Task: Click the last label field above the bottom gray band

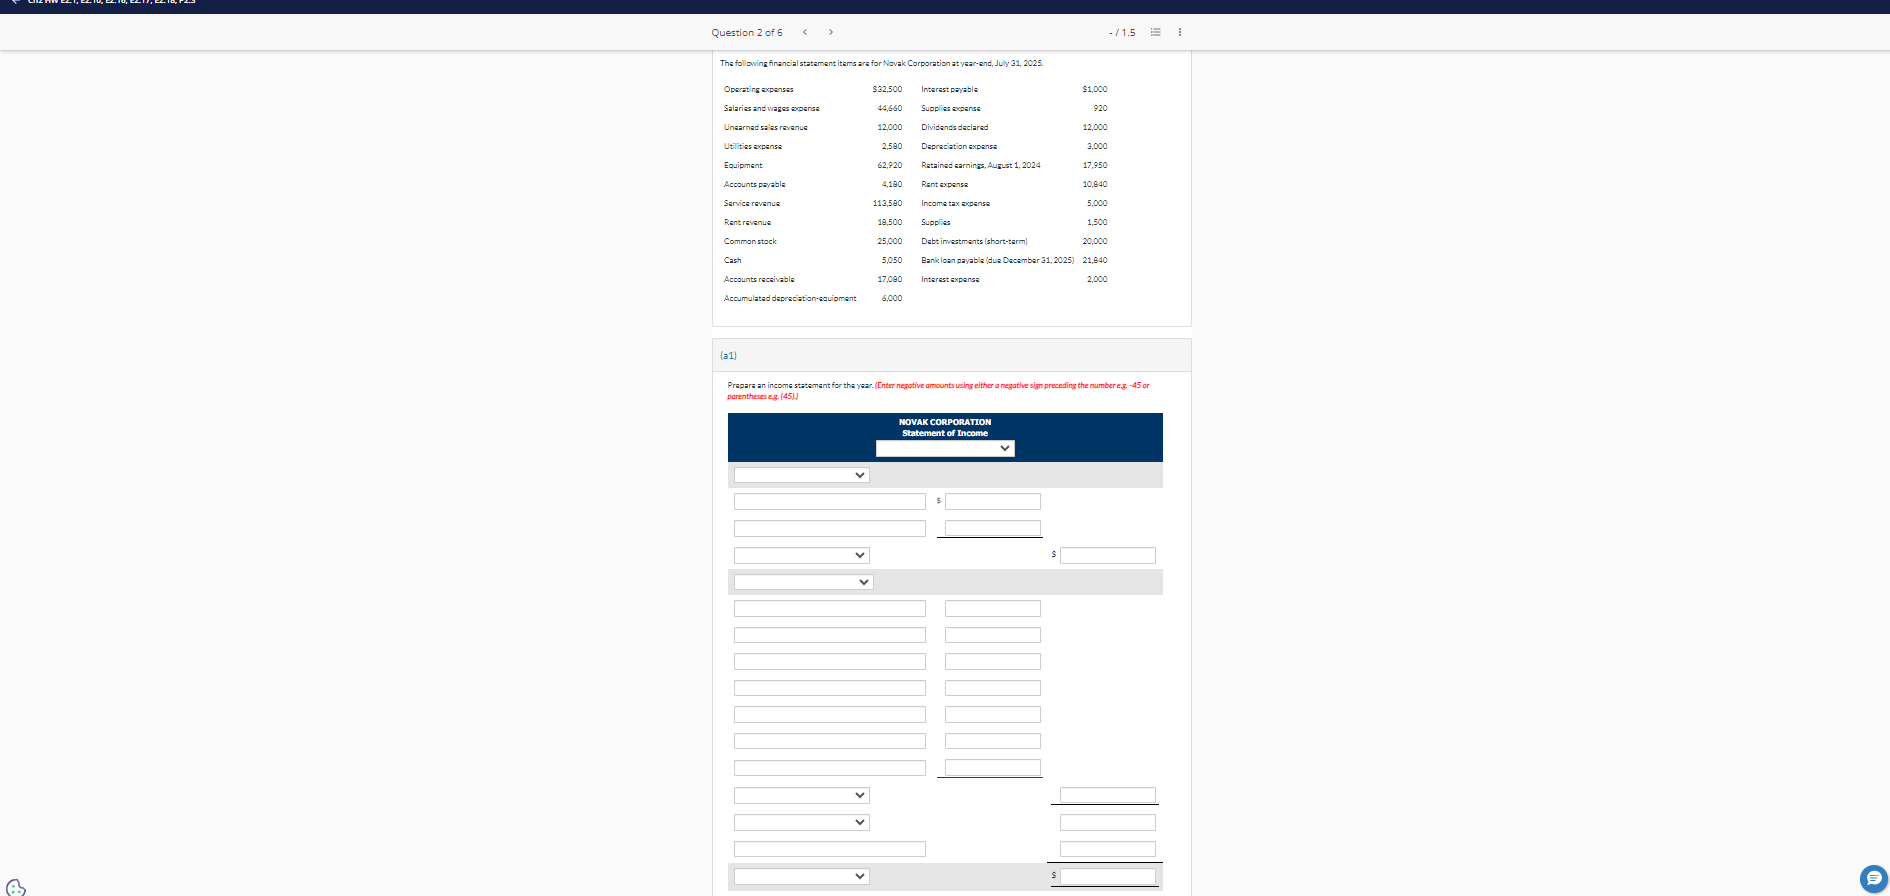Action: (x=830, y=849)
